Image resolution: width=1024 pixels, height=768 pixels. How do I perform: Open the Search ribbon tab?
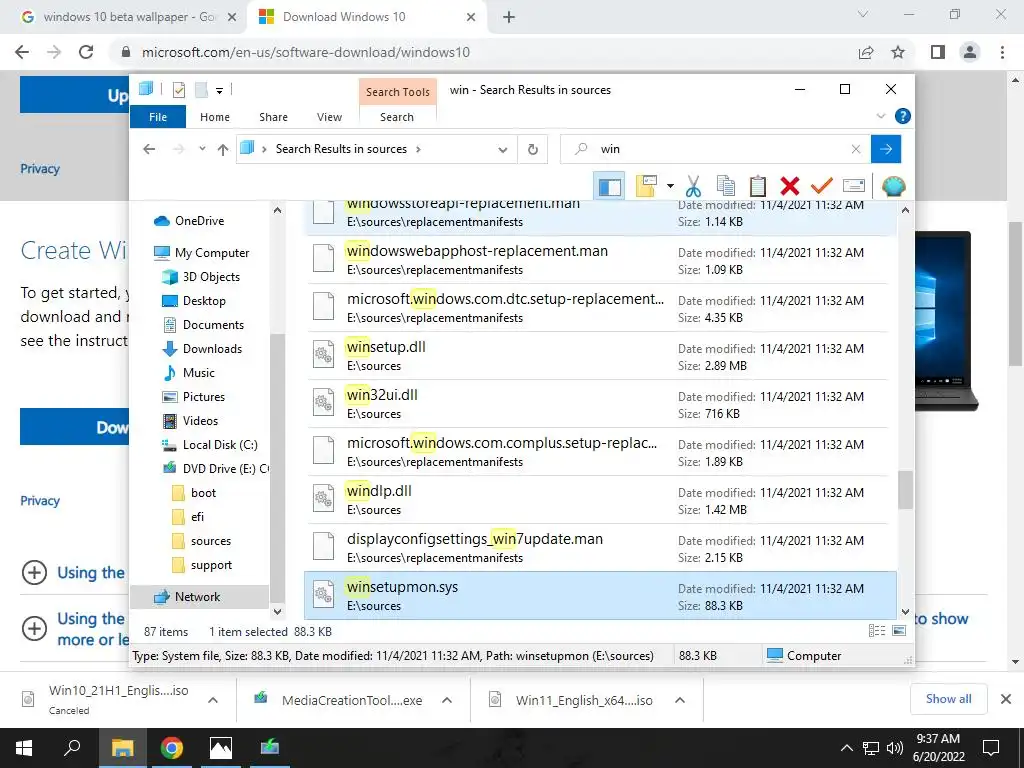click(397, 117)
